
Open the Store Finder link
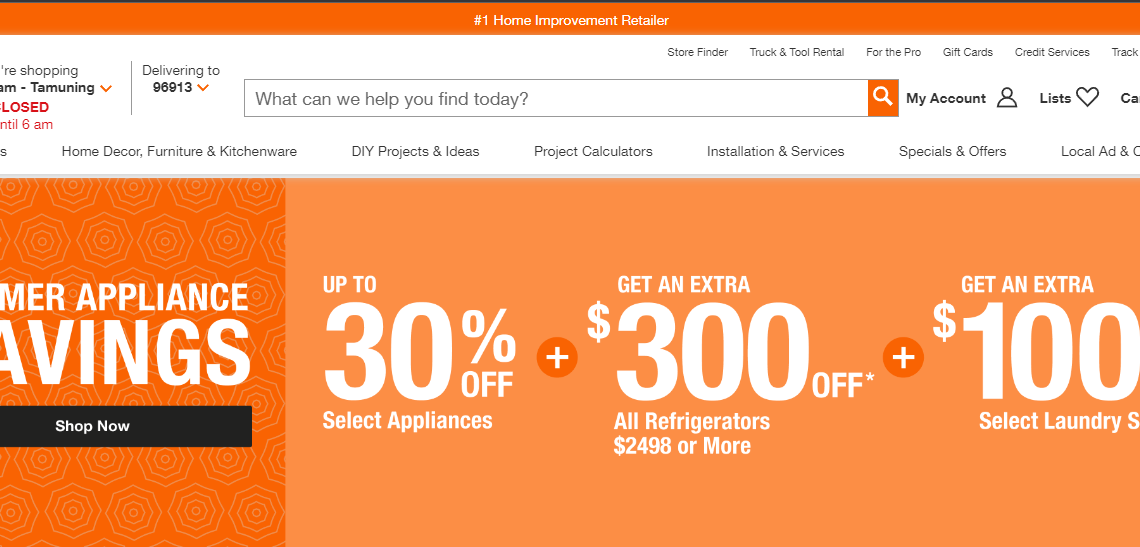(697, 52)
